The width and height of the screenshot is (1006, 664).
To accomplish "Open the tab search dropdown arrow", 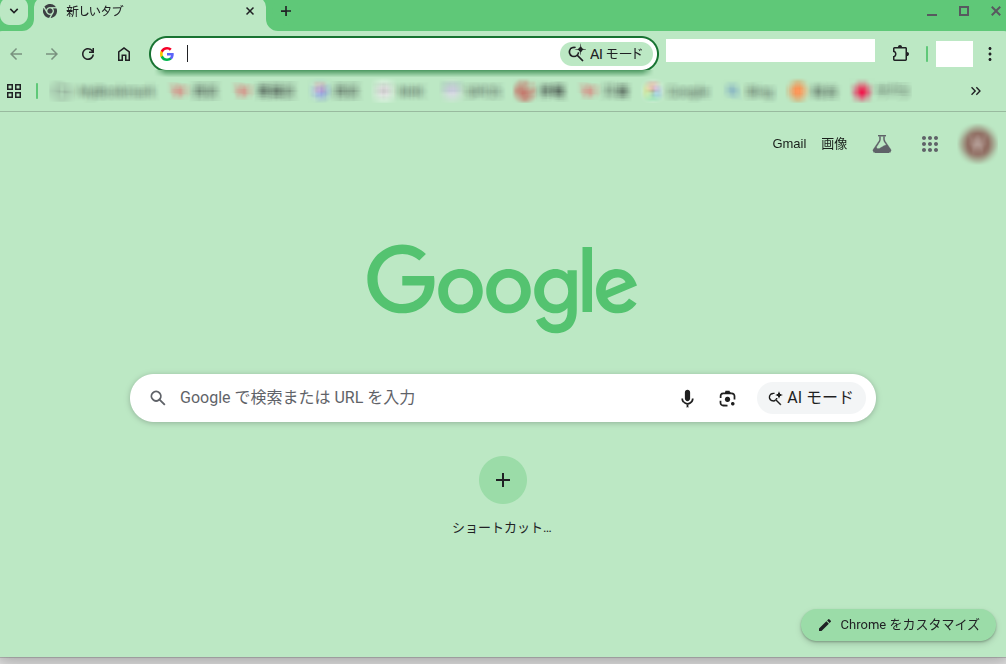I will point(14,11).
